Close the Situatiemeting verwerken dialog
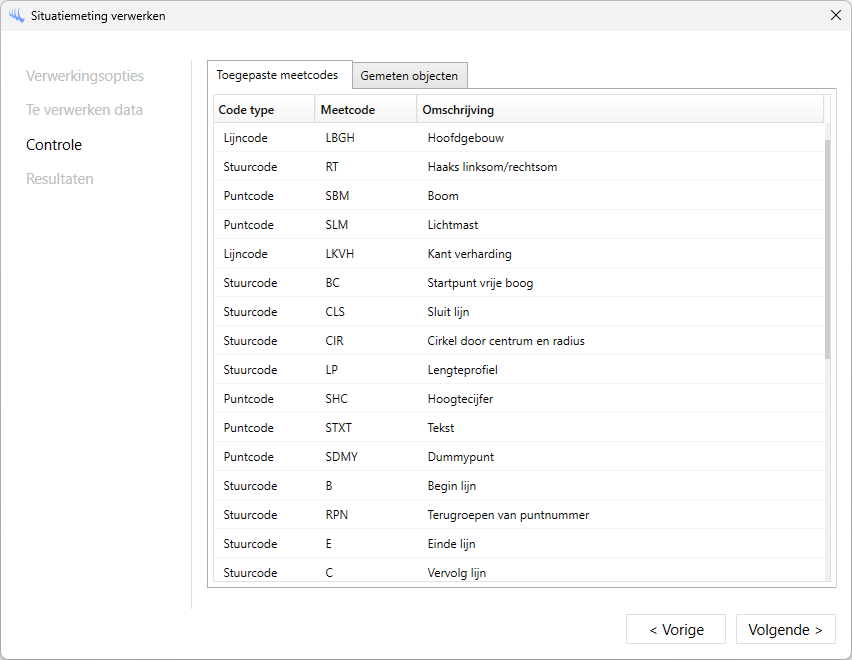The image size is (852, 660). click(835, 16)
